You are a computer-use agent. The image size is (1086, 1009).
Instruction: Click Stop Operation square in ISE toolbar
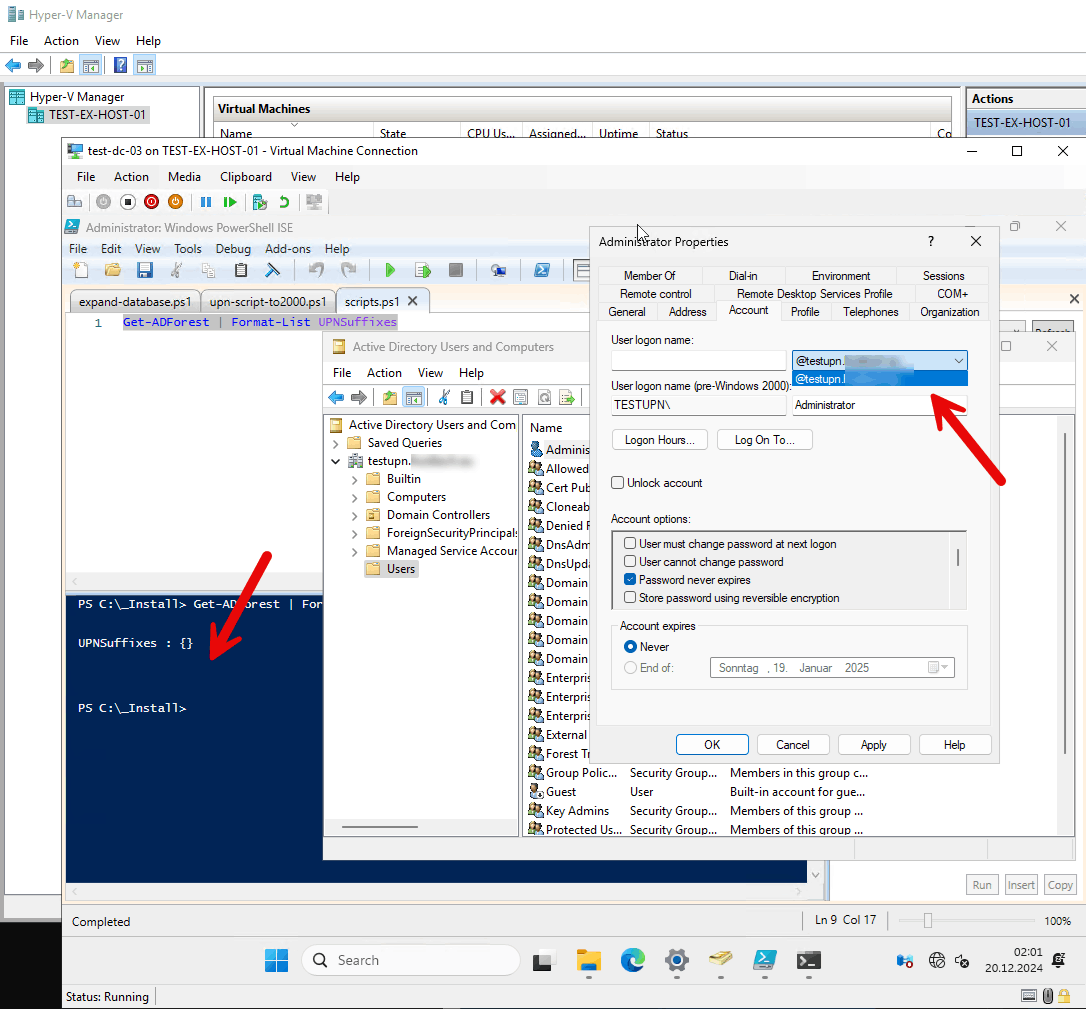point(456,270)
